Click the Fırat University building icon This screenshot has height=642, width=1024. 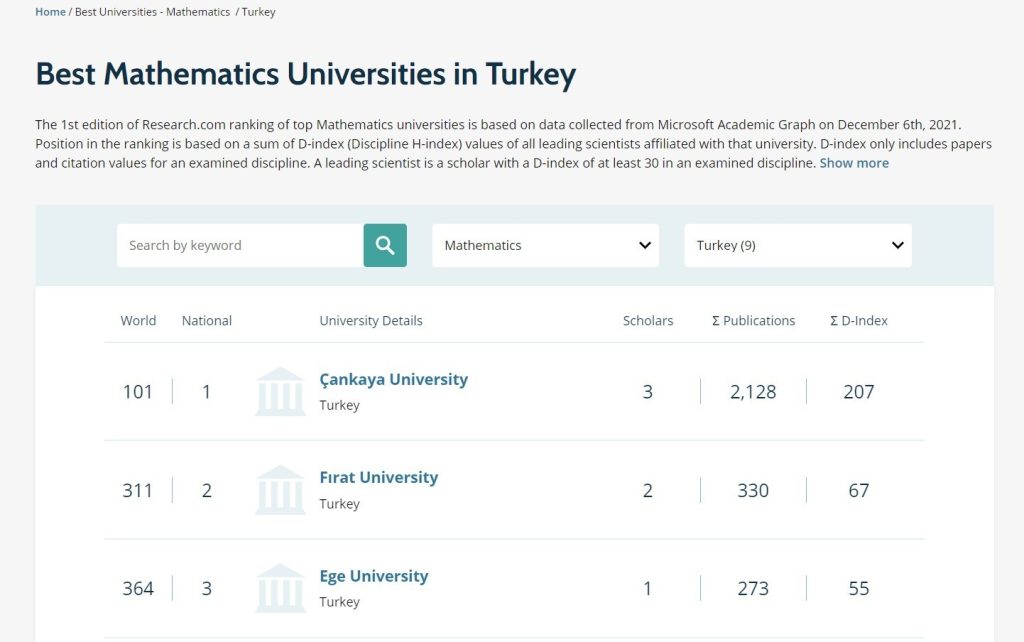pos(280,489)
